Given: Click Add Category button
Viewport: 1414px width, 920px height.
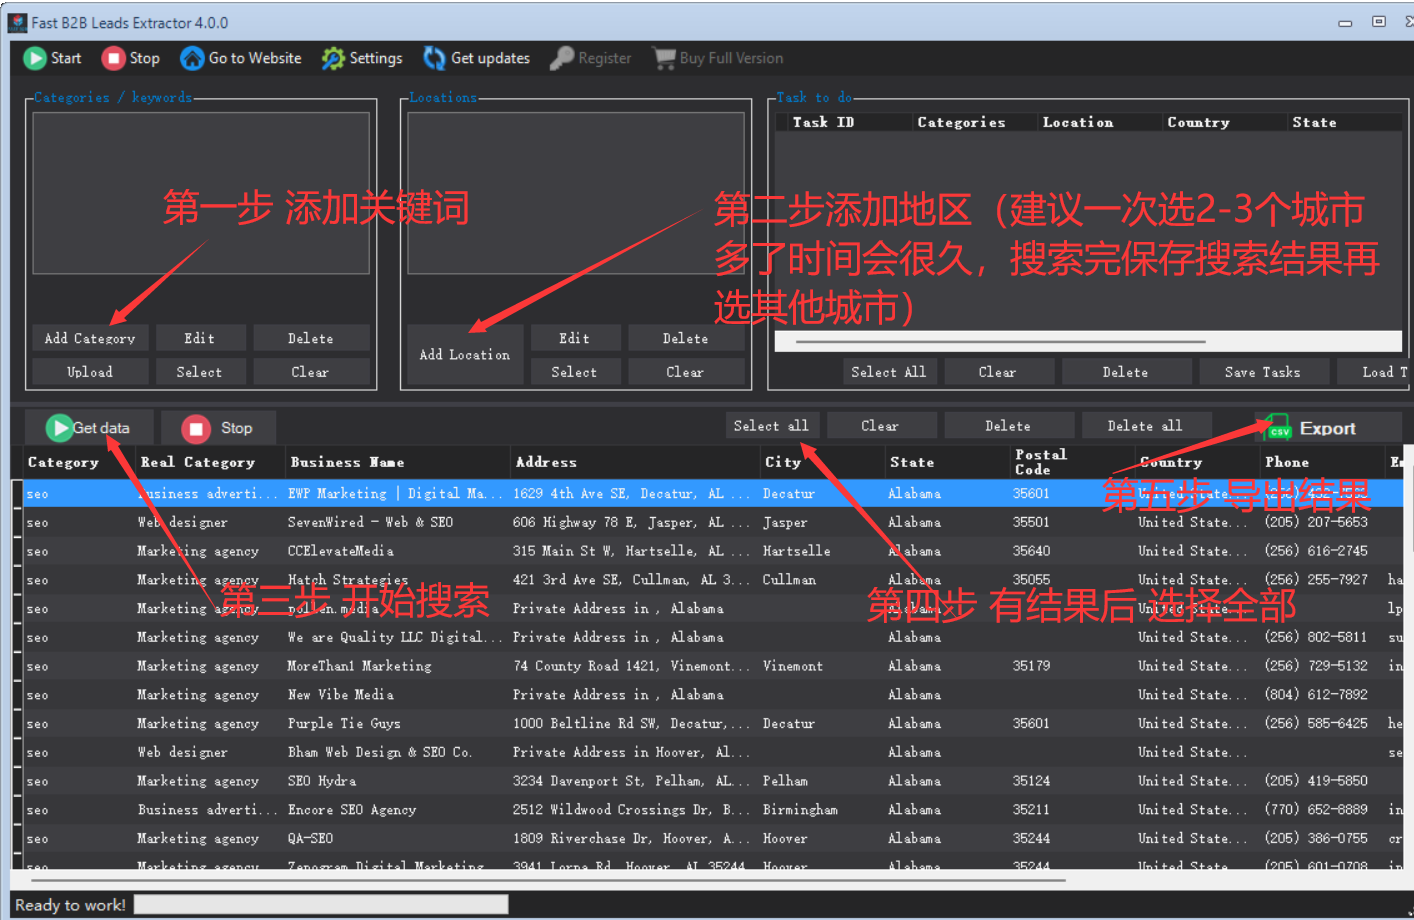Looking at the screenshot, I should click(x=90, y=338).
